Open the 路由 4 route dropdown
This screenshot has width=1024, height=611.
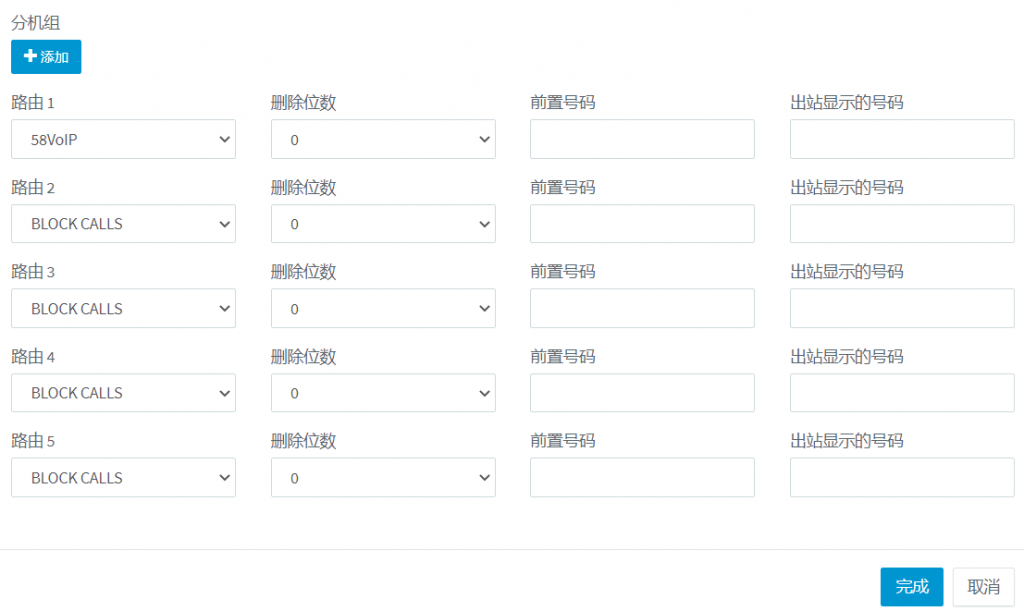coord(123,393)
